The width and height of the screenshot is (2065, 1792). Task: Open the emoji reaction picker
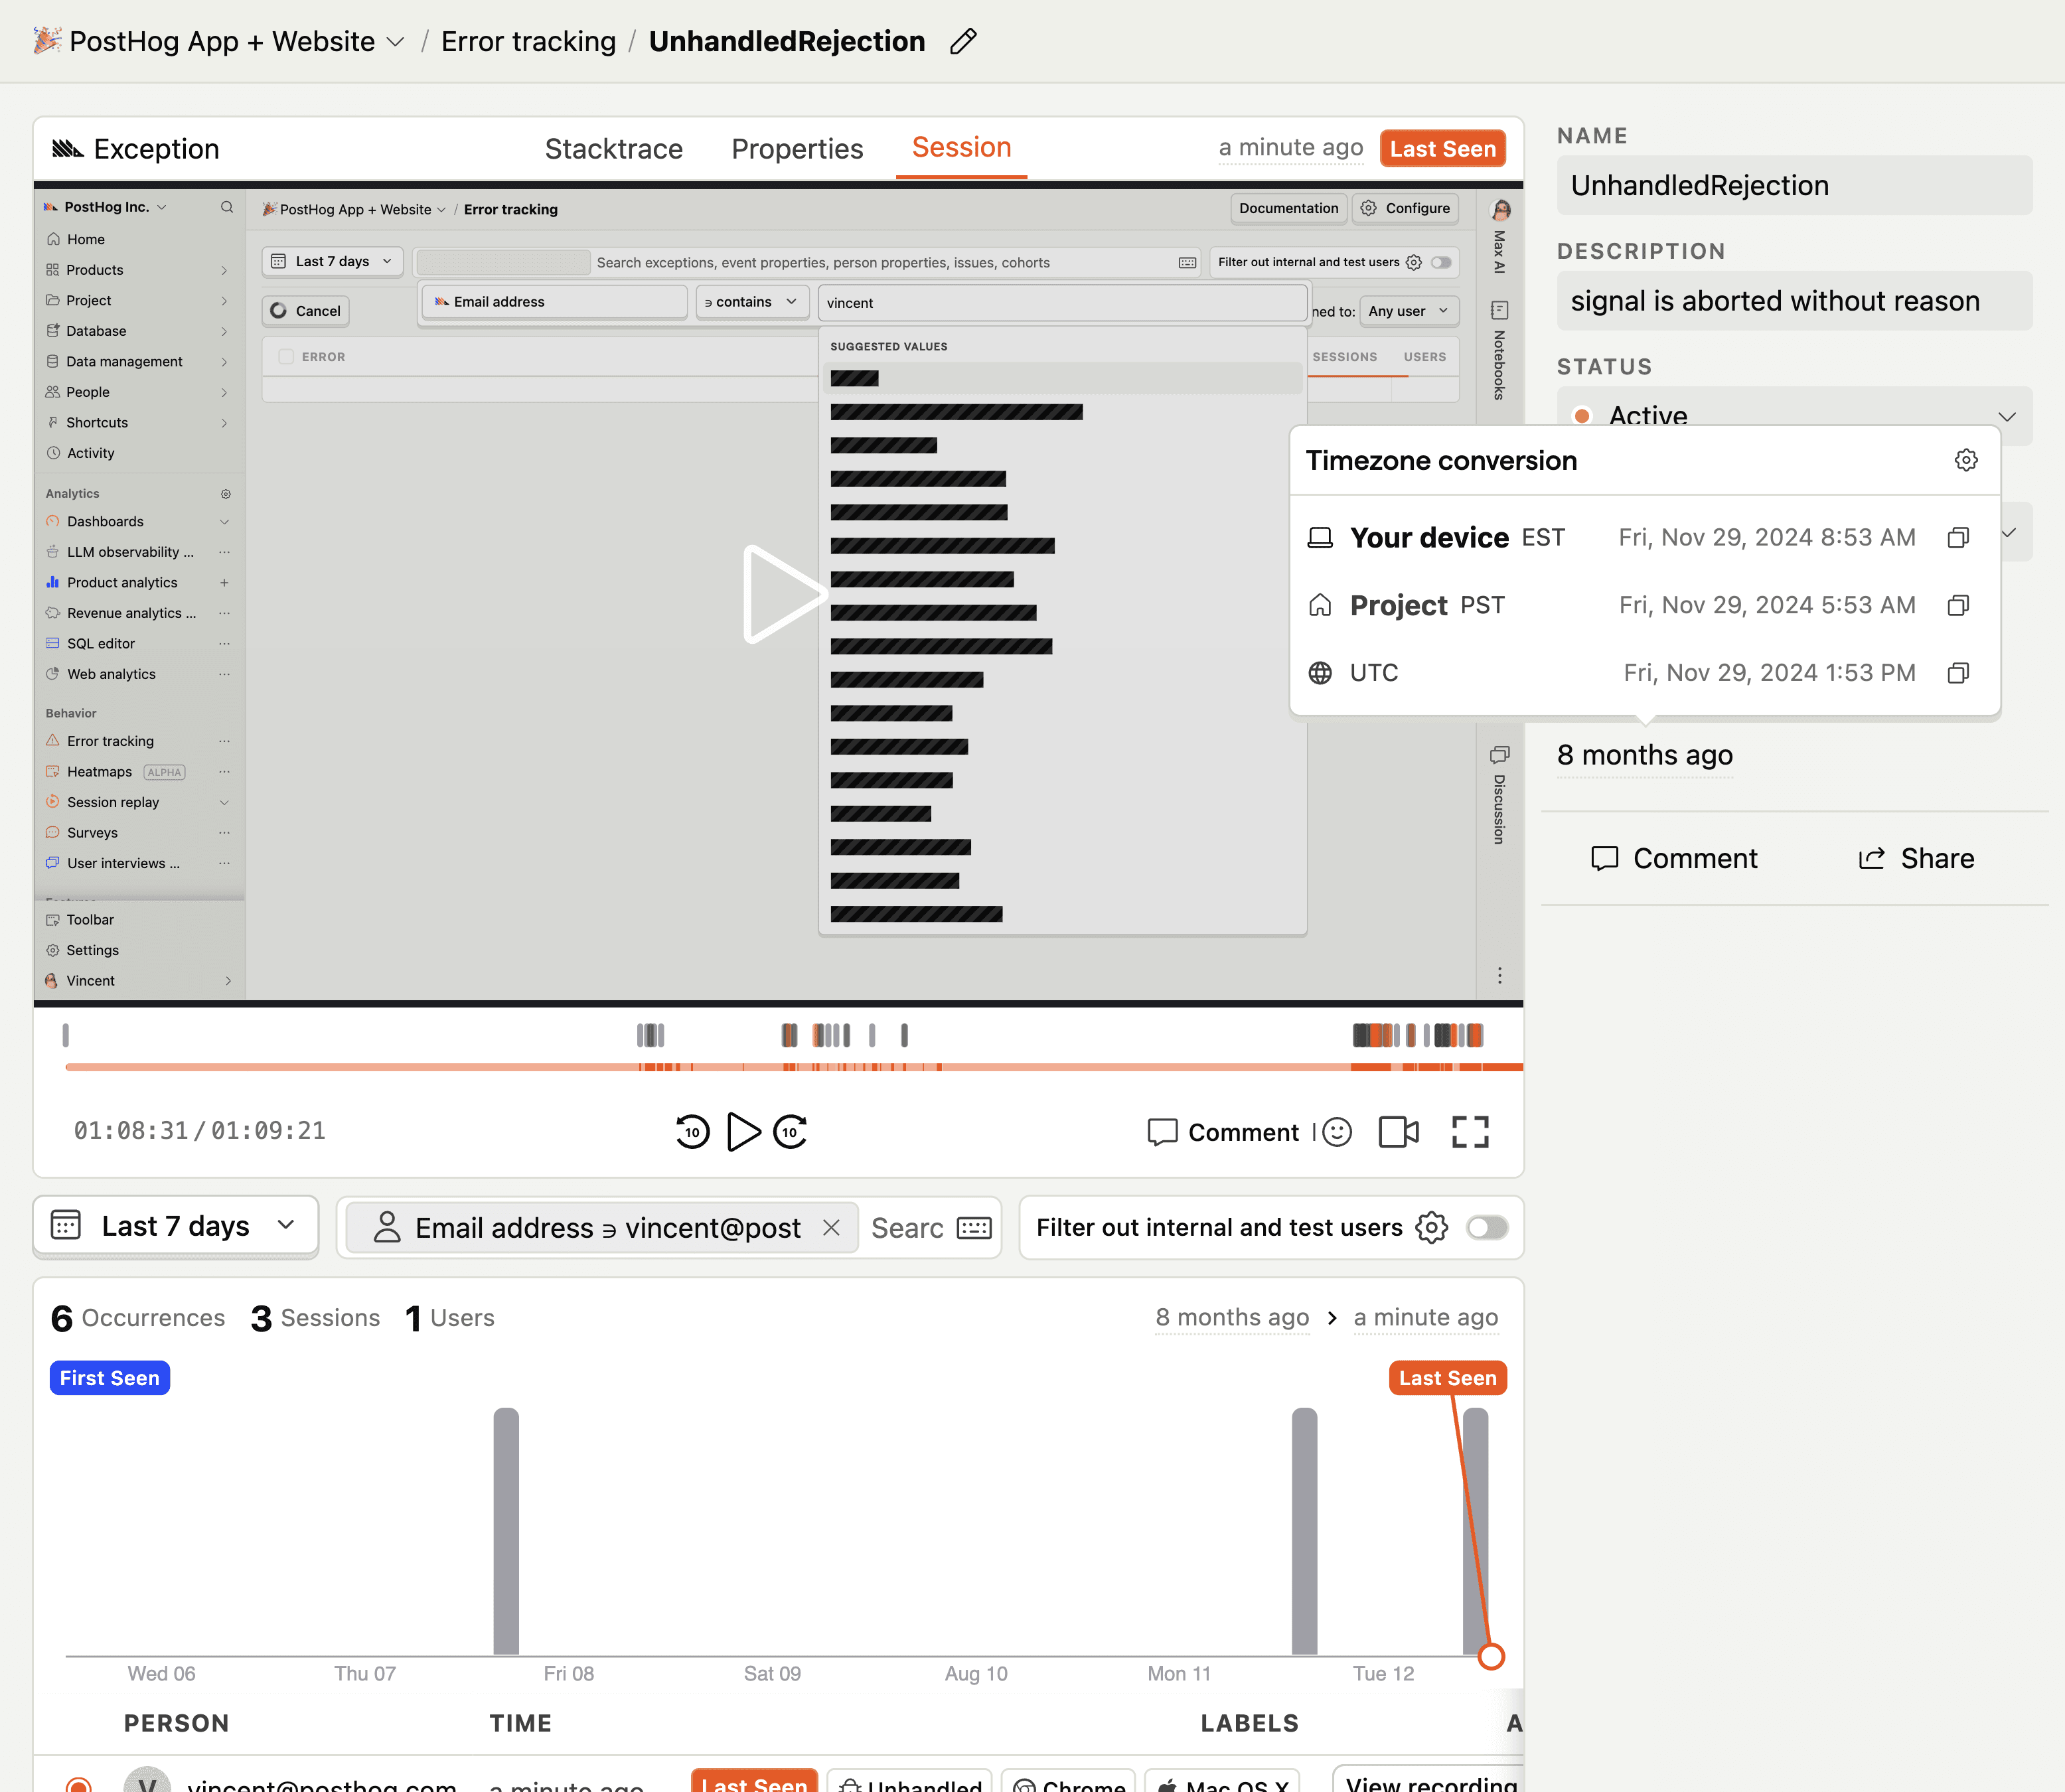(x=1336, y=1132)
